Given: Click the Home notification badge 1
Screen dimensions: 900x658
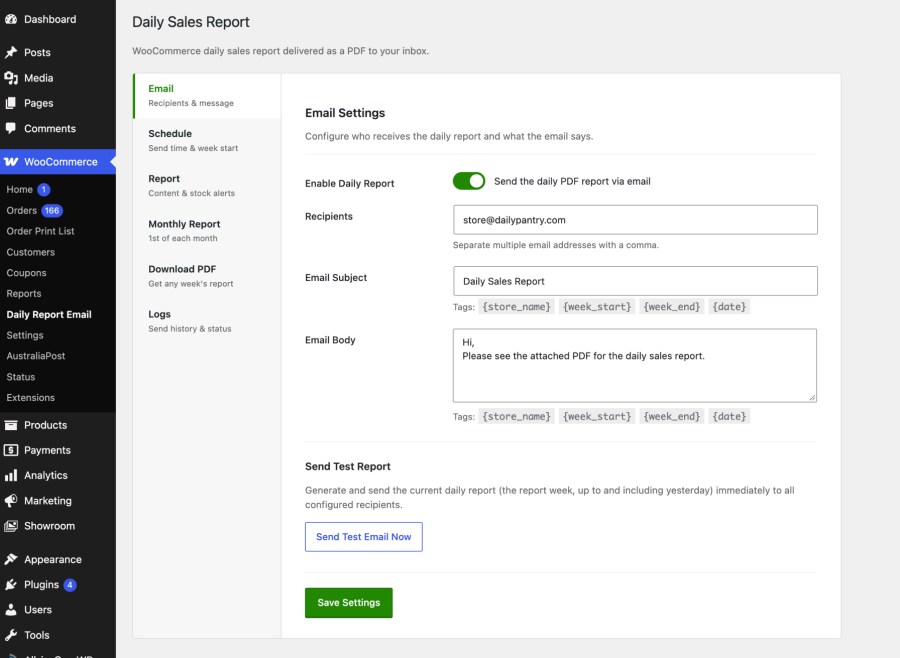Looking at the screenshot, I should coord(44,189).
